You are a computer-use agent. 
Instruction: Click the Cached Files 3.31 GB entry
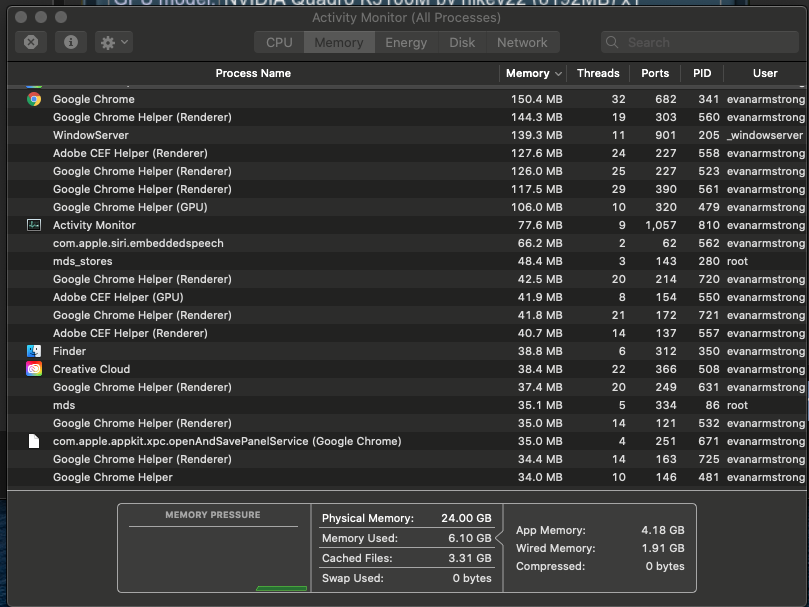[407, 558]
